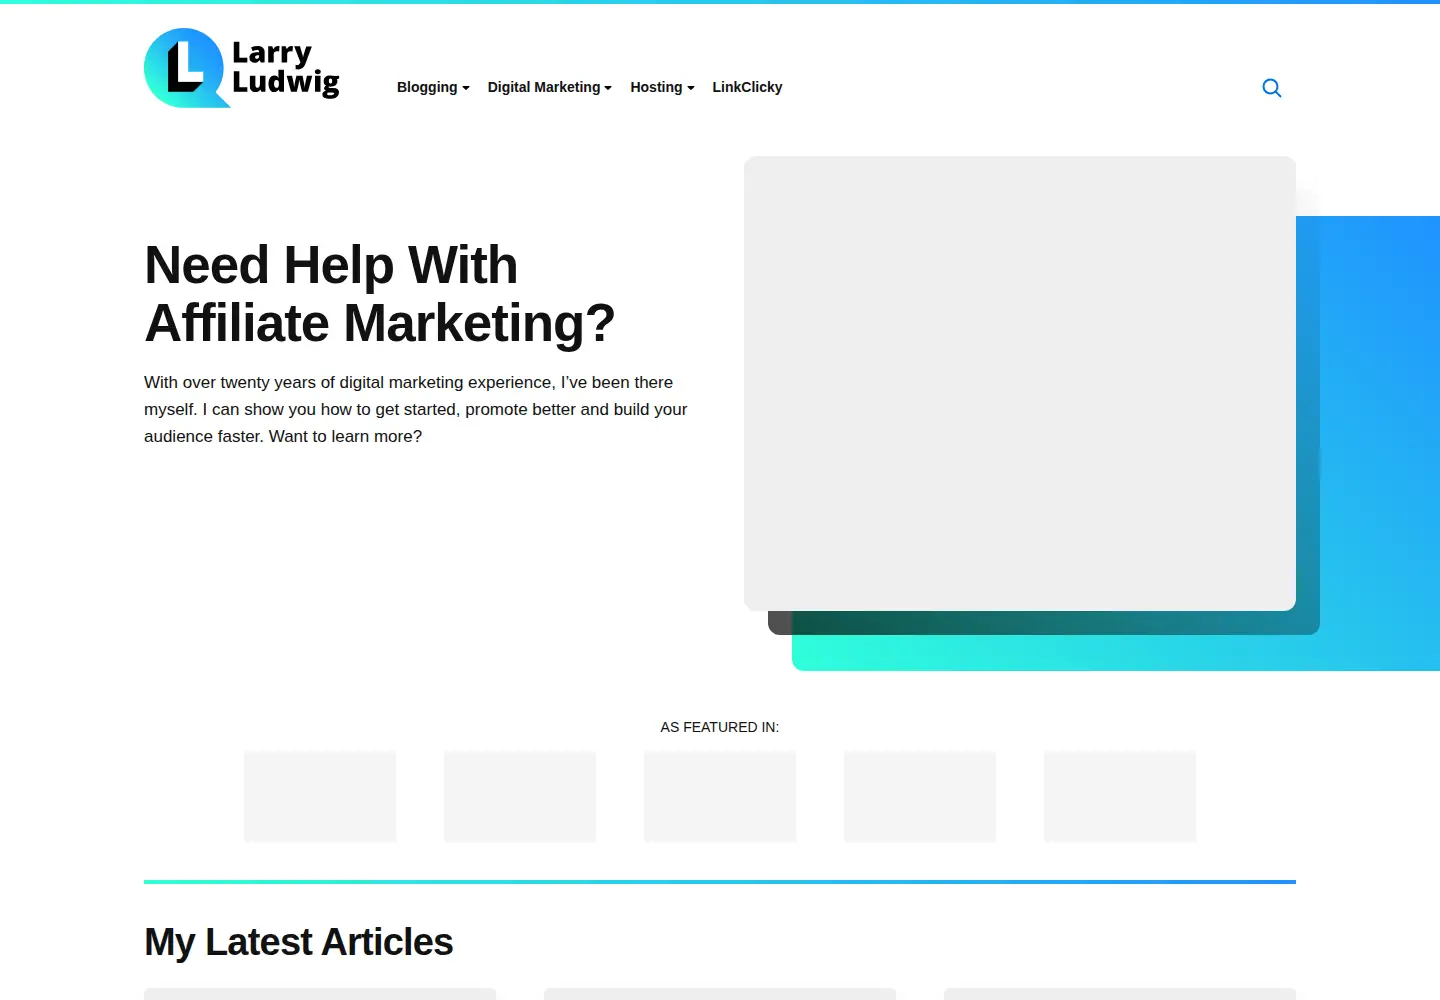Click the AS FEATURED IN label

pyautogui.click(x=720, y=727)
